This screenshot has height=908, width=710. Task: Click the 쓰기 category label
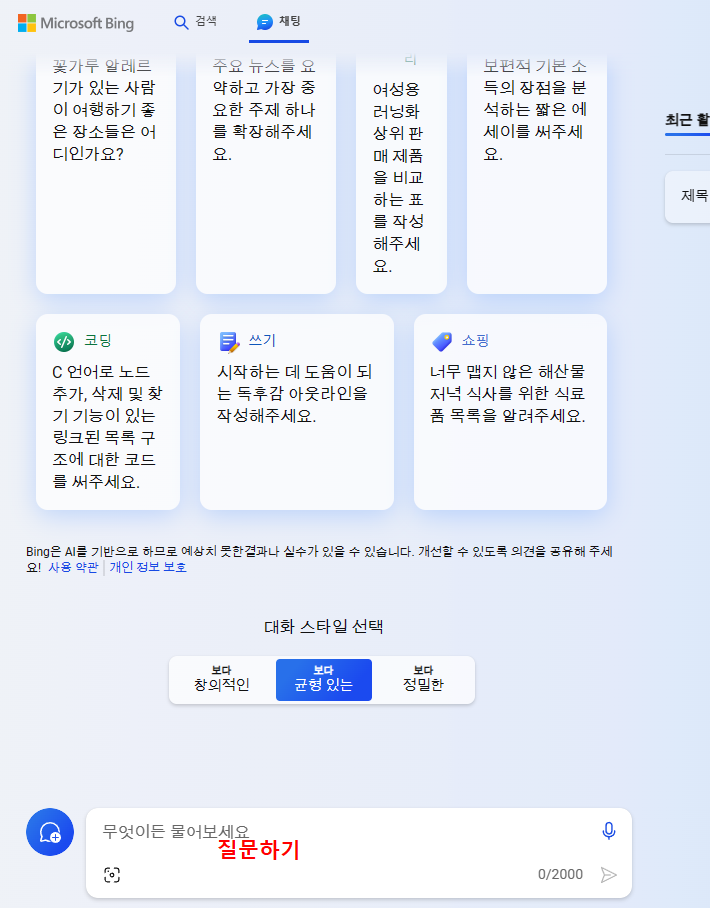pos(262,340)
